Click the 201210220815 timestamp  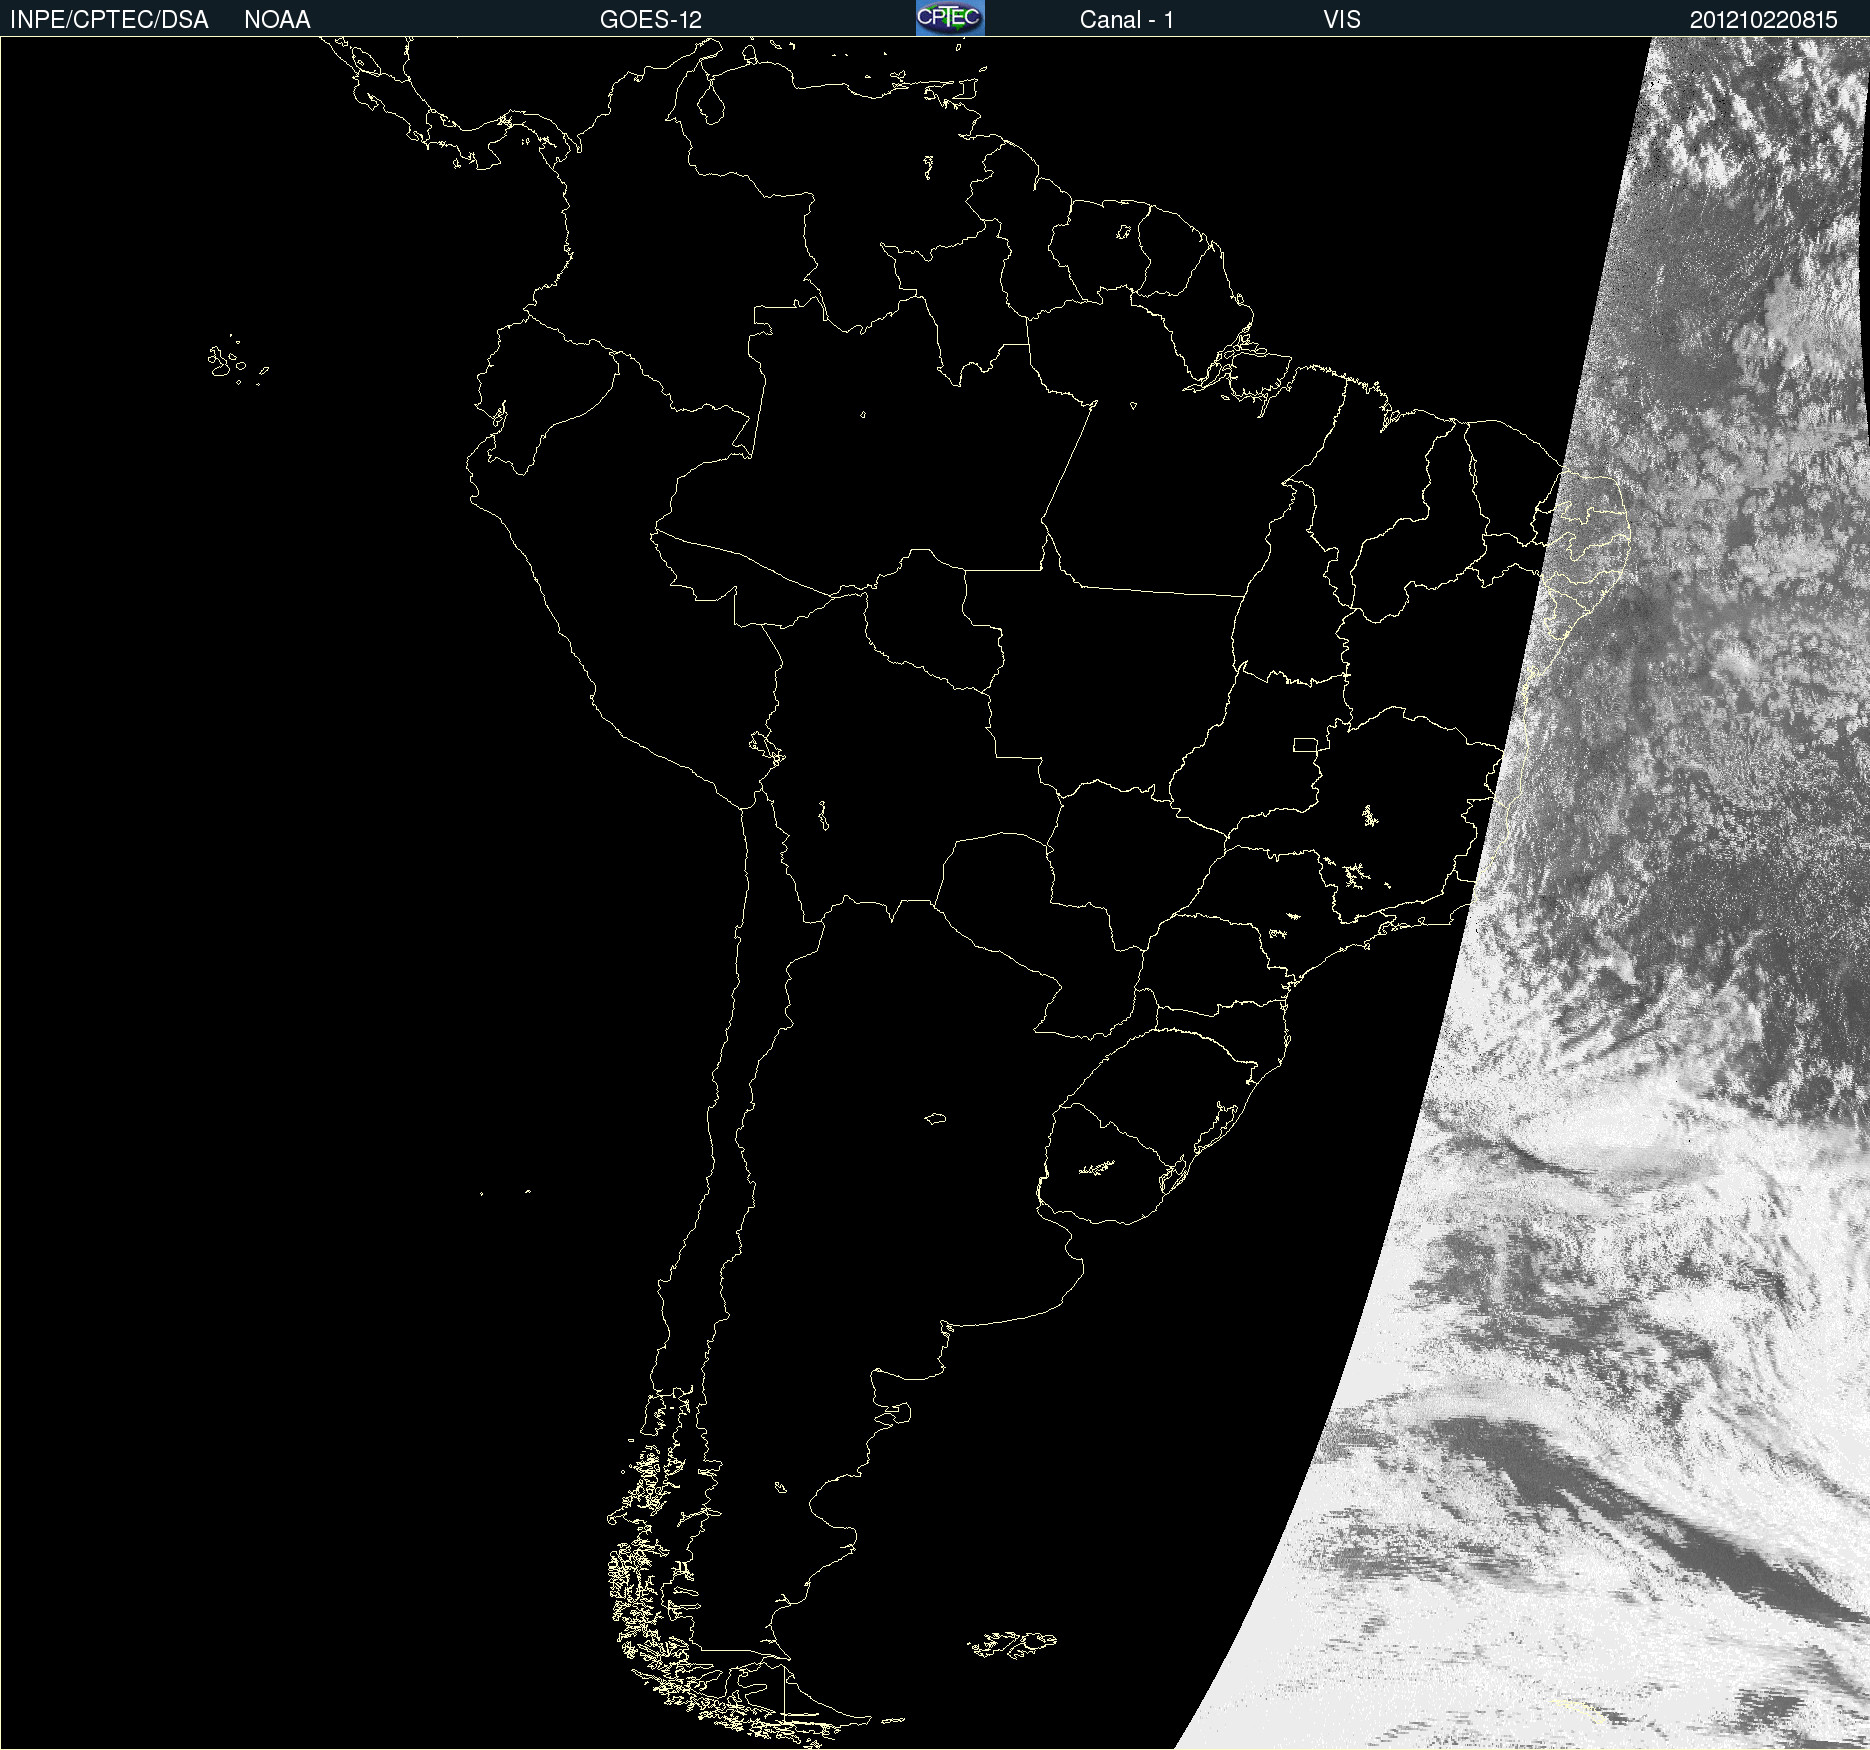1764,20
